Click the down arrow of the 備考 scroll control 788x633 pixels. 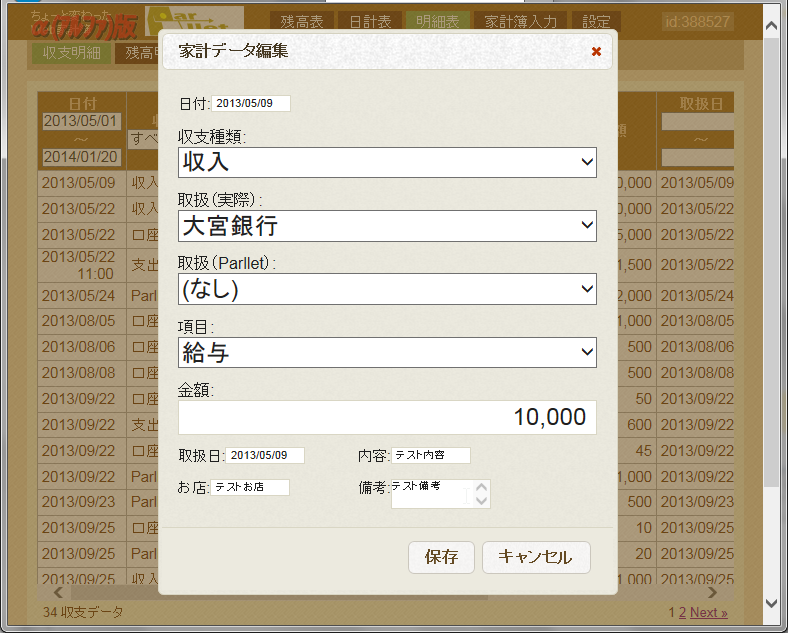pos(481,499)
